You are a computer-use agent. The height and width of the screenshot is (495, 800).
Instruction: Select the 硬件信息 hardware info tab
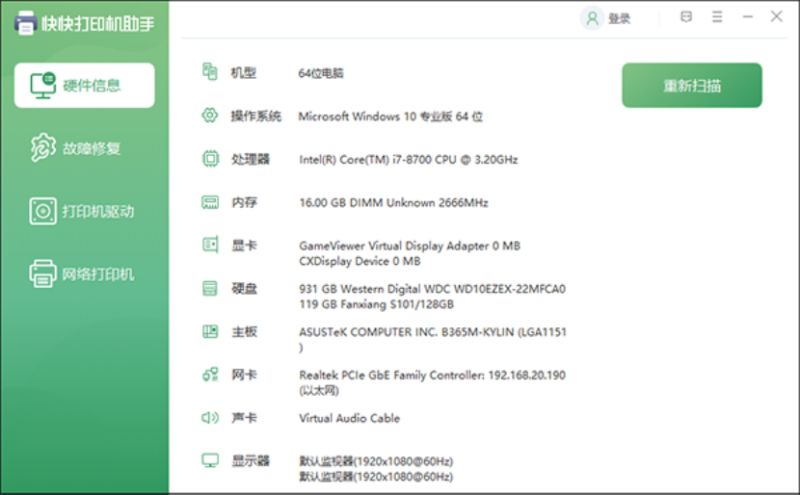point(85,85)
